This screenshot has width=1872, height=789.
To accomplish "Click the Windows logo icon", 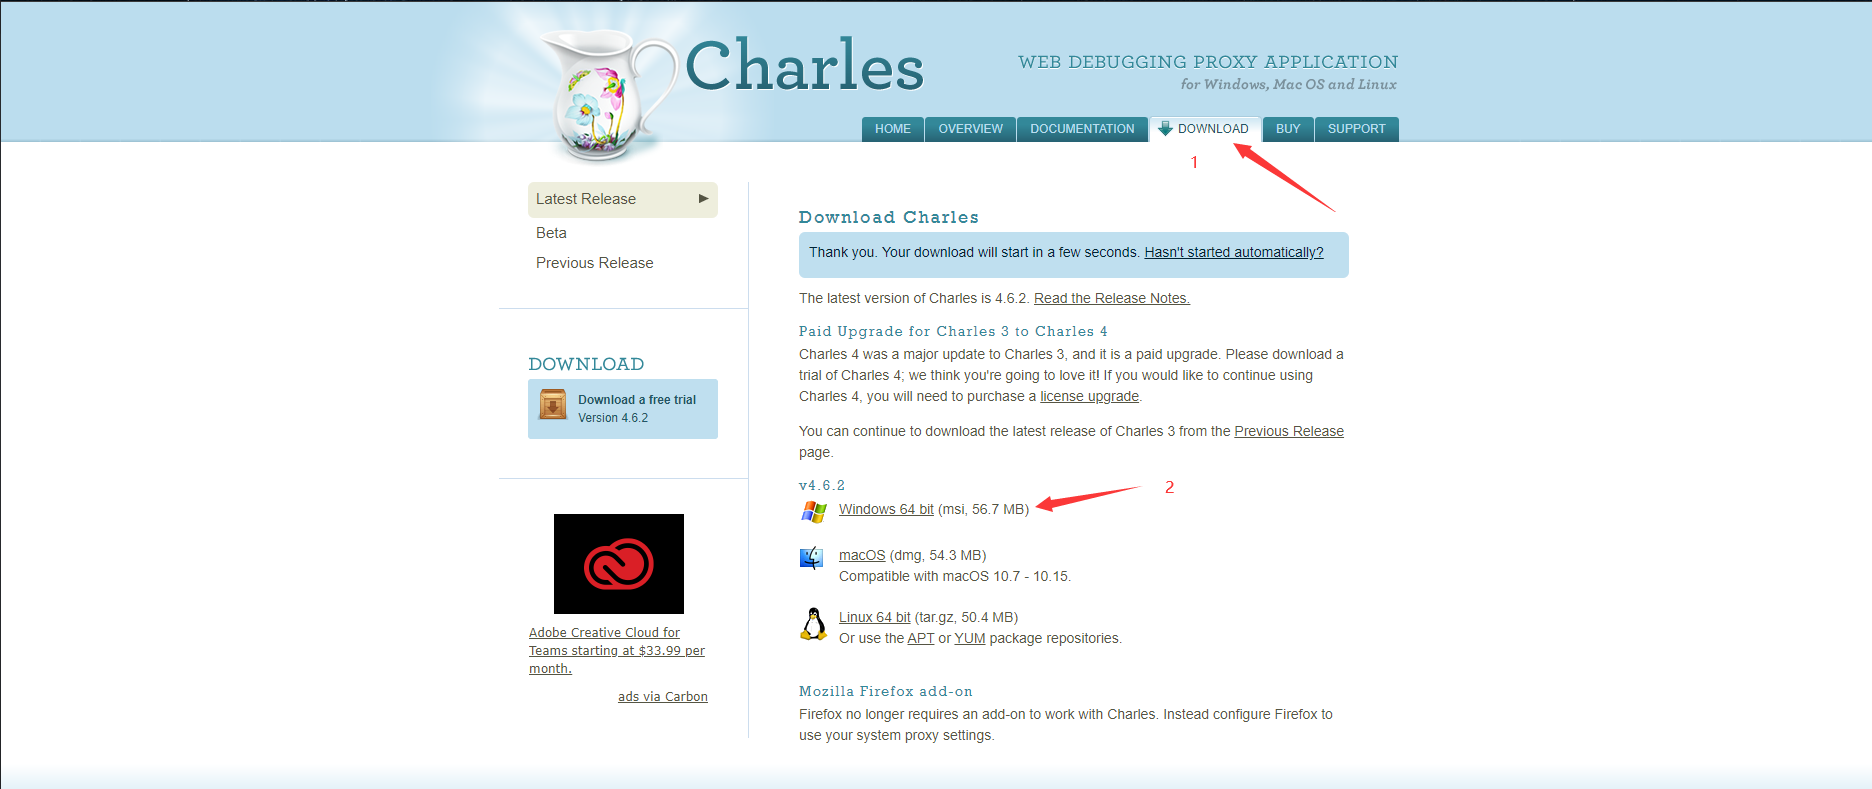I will point(814,512).
